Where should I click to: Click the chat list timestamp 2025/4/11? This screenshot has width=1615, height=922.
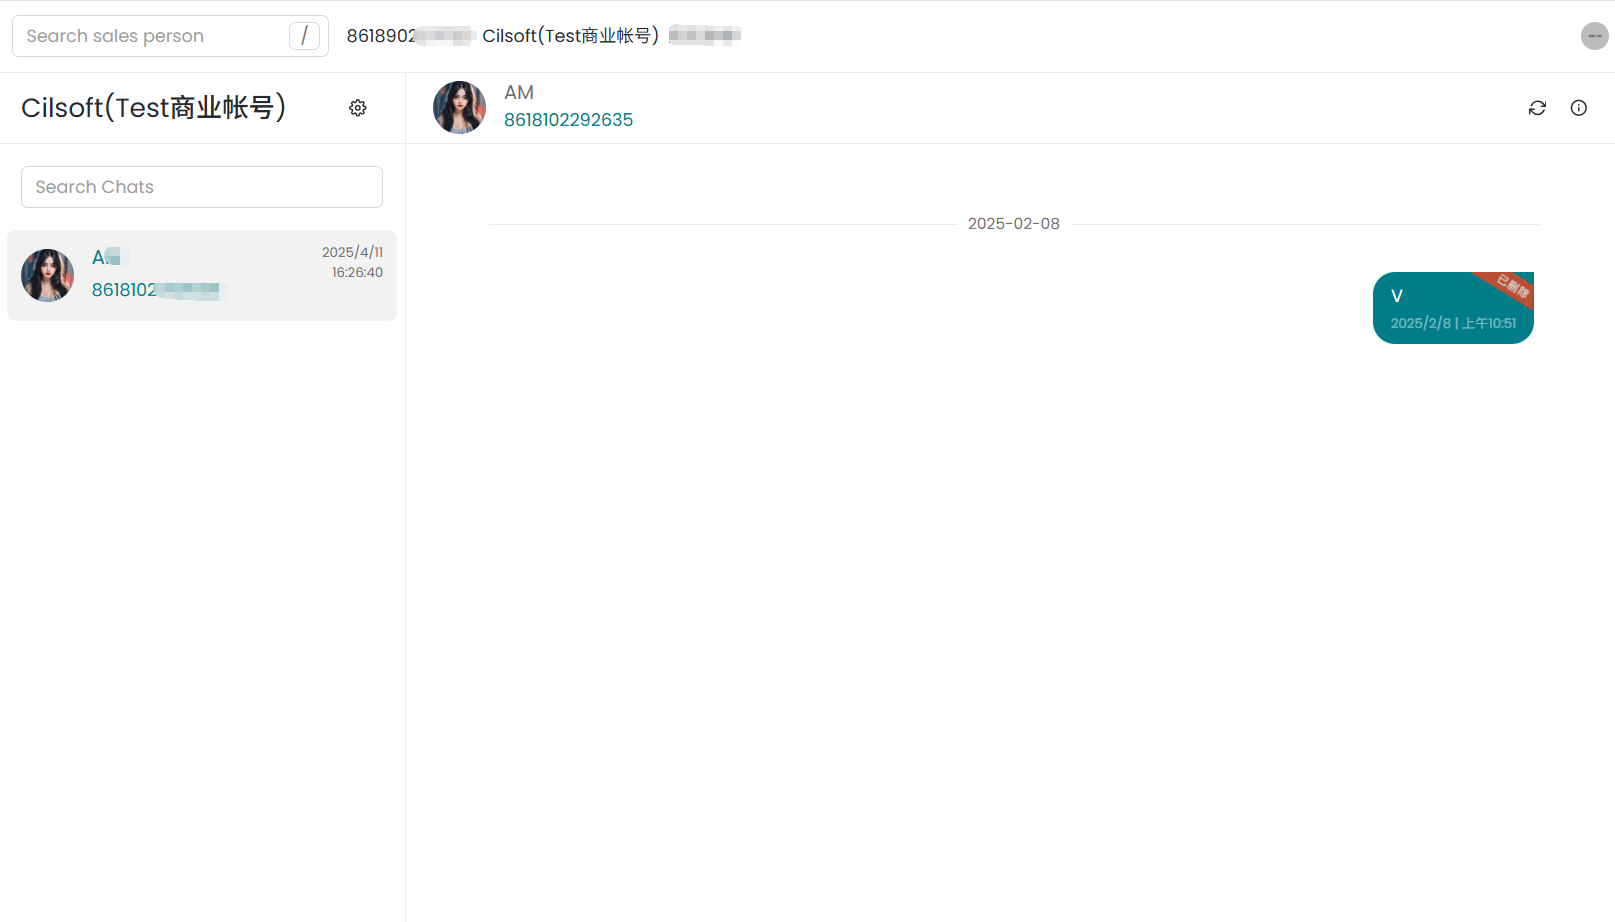352,253
